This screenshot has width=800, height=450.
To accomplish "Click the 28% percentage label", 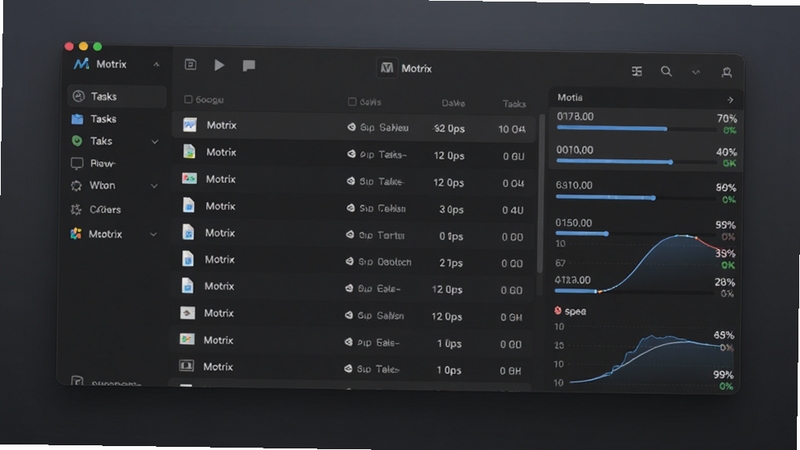I will (x=724, y=282).
